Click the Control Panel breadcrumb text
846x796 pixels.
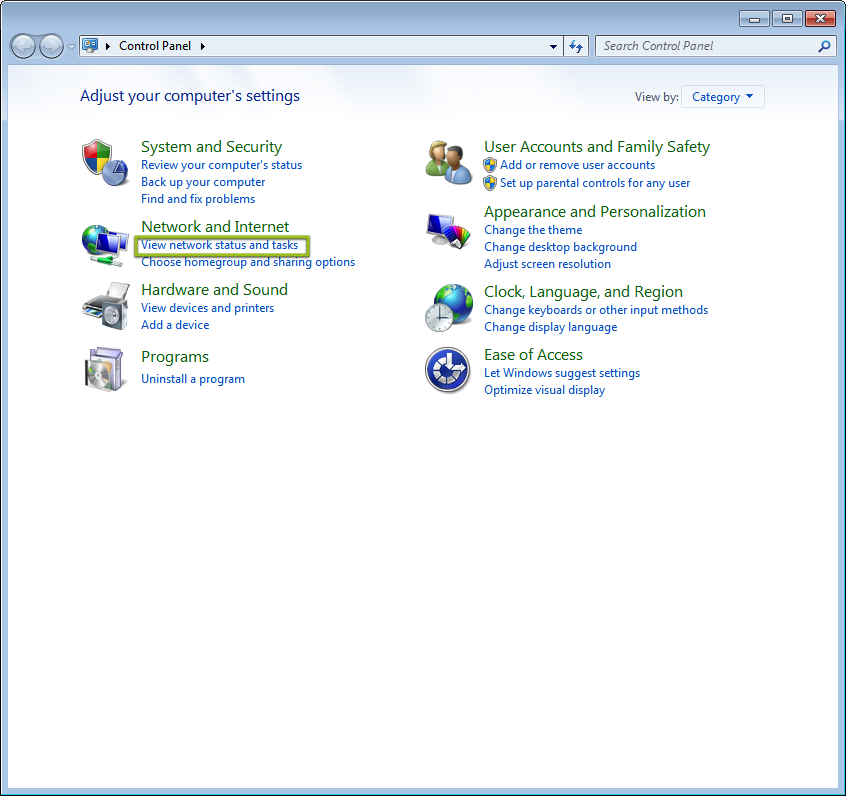(x=155, y=46)
